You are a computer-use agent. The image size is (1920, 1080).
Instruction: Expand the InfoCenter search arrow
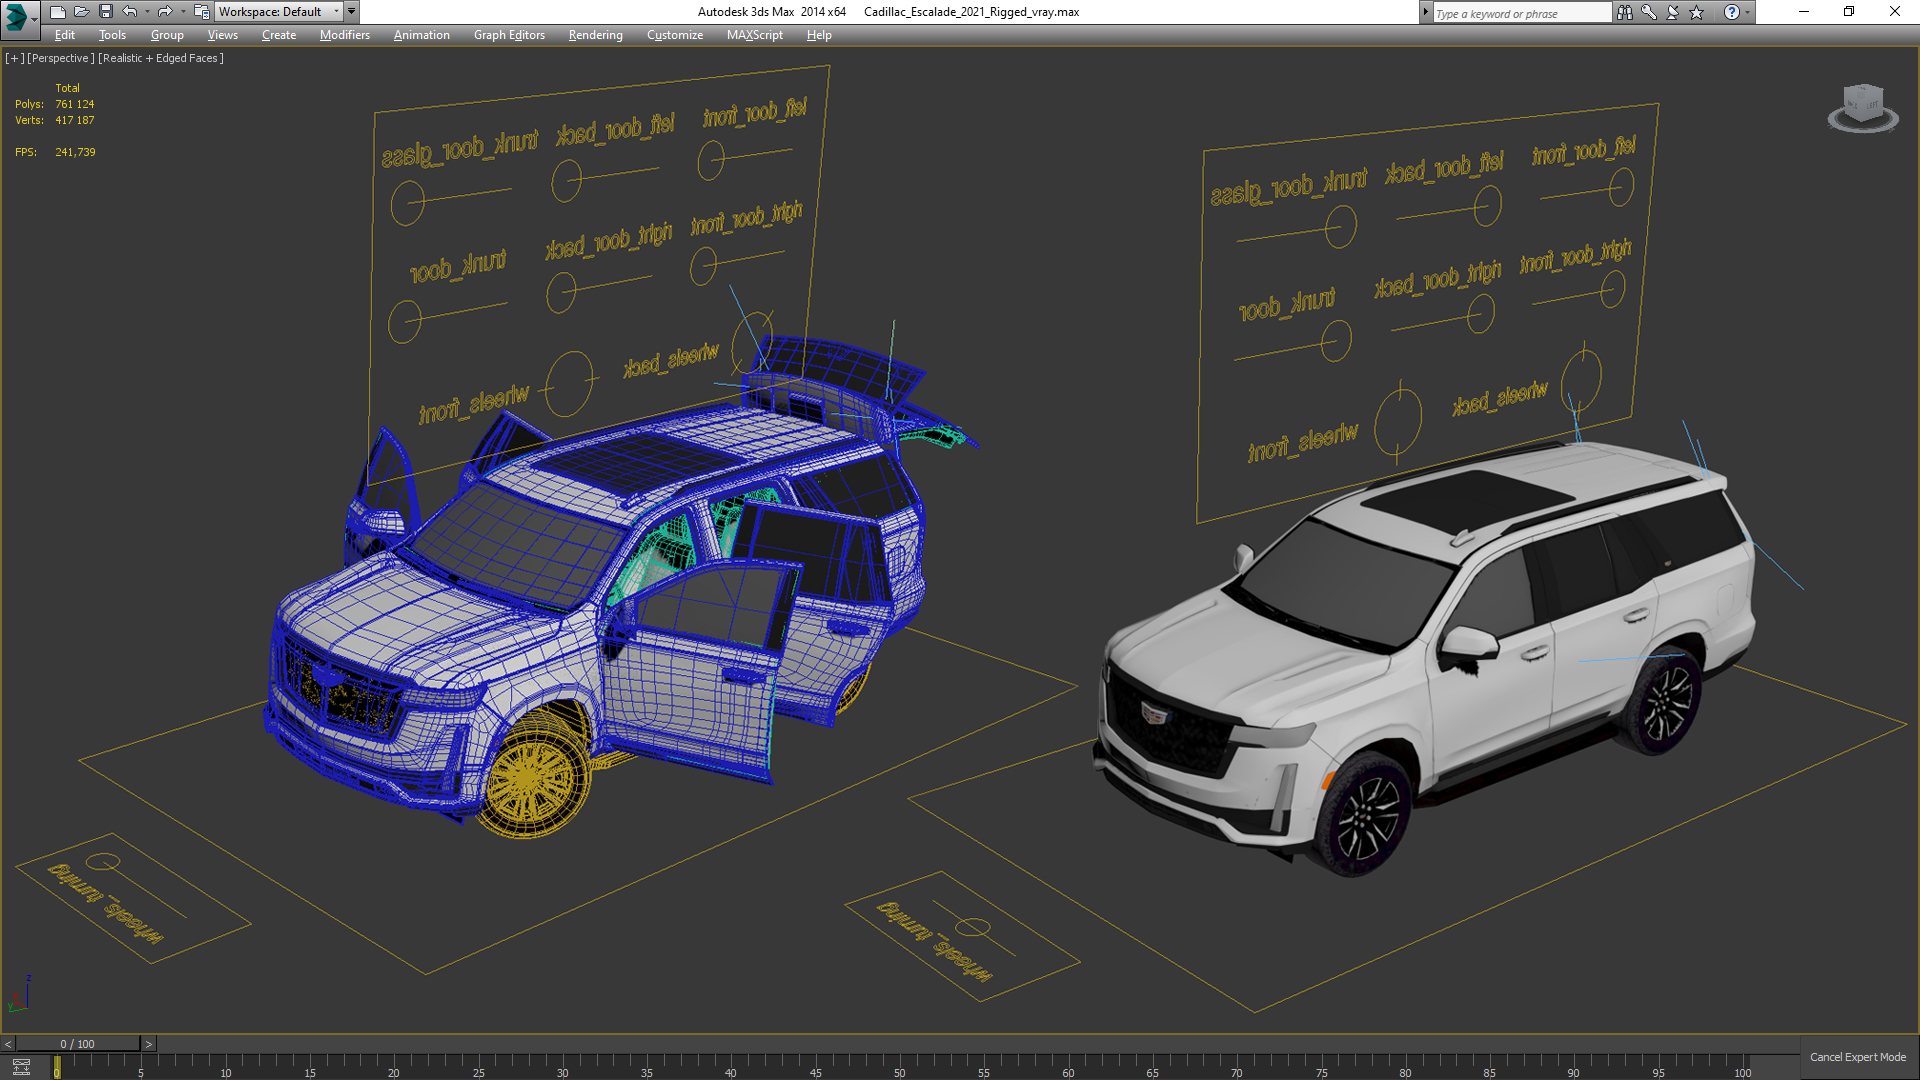[1425, 13]
